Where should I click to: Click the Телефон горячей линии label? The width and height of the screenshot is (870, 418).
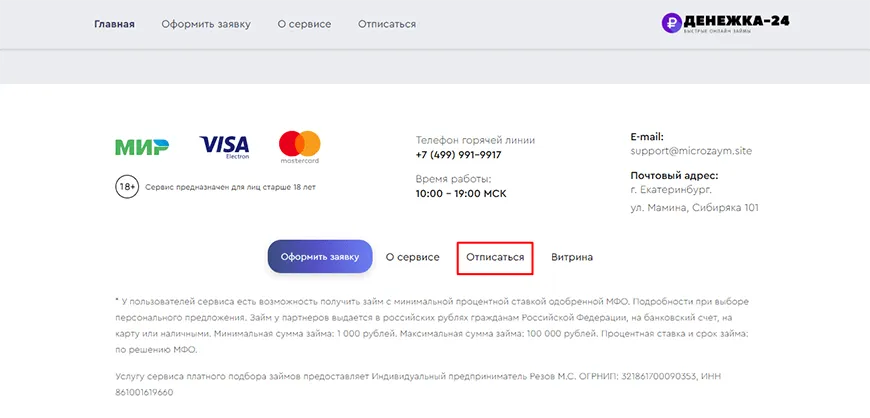(x=475, y=140)
